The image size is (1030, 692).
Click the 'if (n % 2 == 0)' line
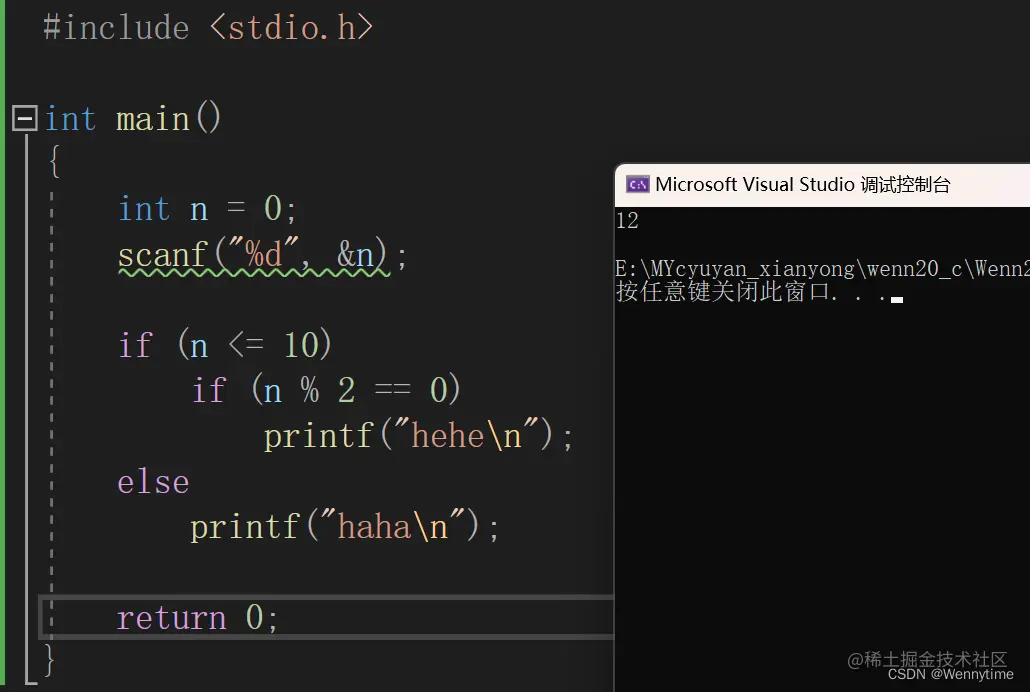326,390
